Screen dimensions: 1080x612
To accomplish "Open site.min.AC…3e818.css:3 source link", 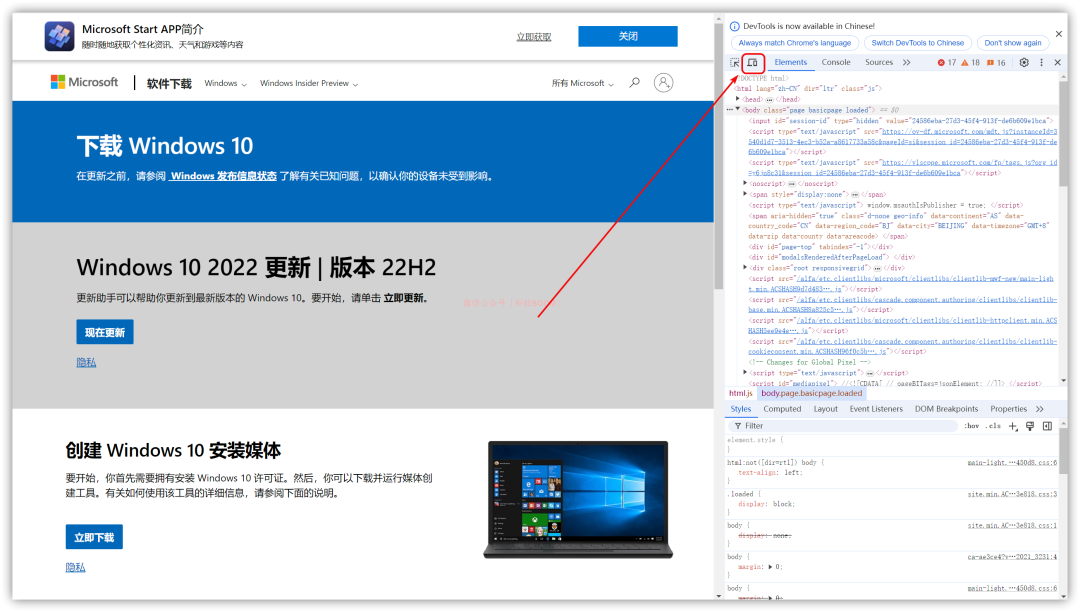I will click(1012, 494).
